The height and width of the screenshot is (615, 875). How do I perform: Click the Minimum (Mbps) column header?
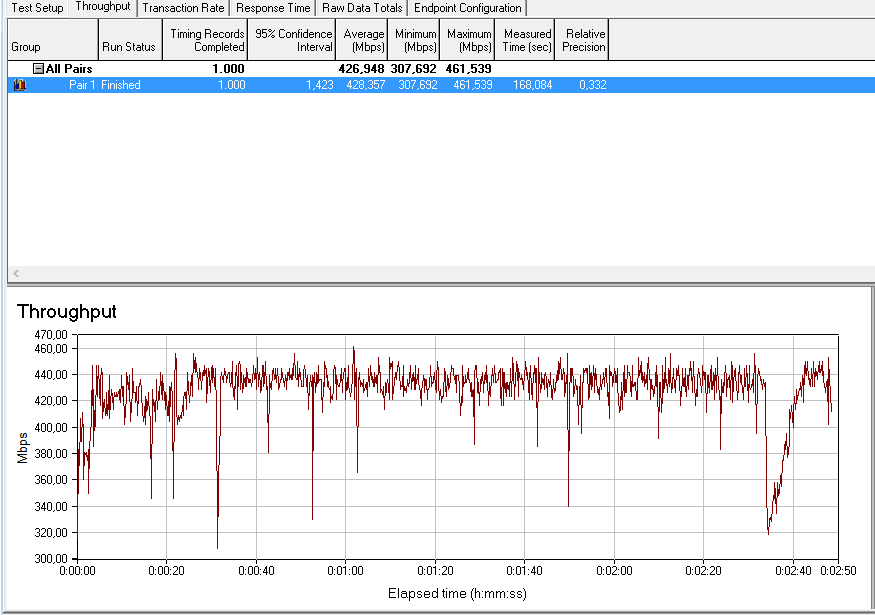coord(415,39)
